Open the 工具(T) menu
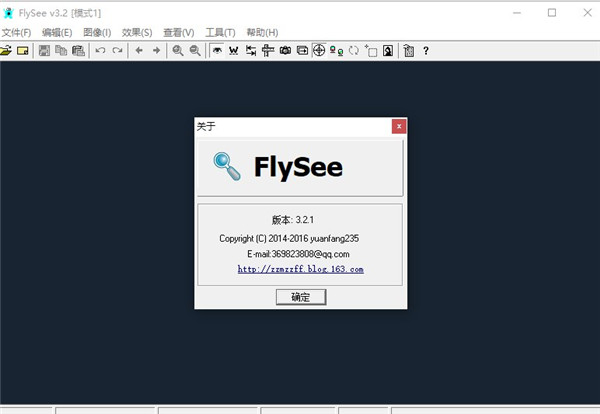The width and height of the screenshot is (600, 414). click(x=220, y=32)
